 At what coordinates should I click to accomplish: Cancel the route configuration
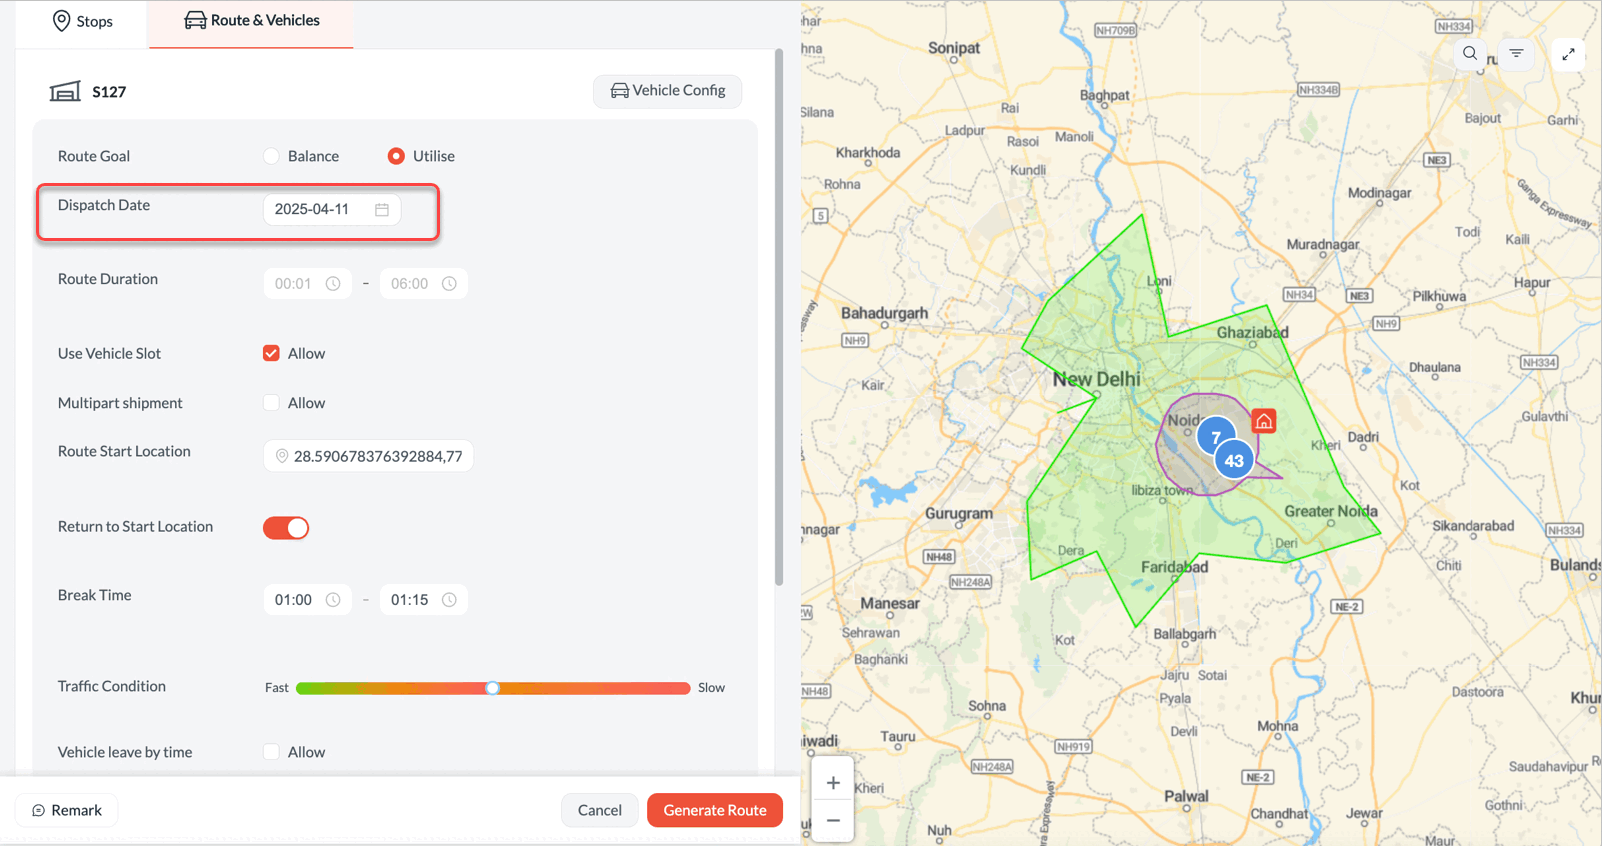tap(599, 810)
